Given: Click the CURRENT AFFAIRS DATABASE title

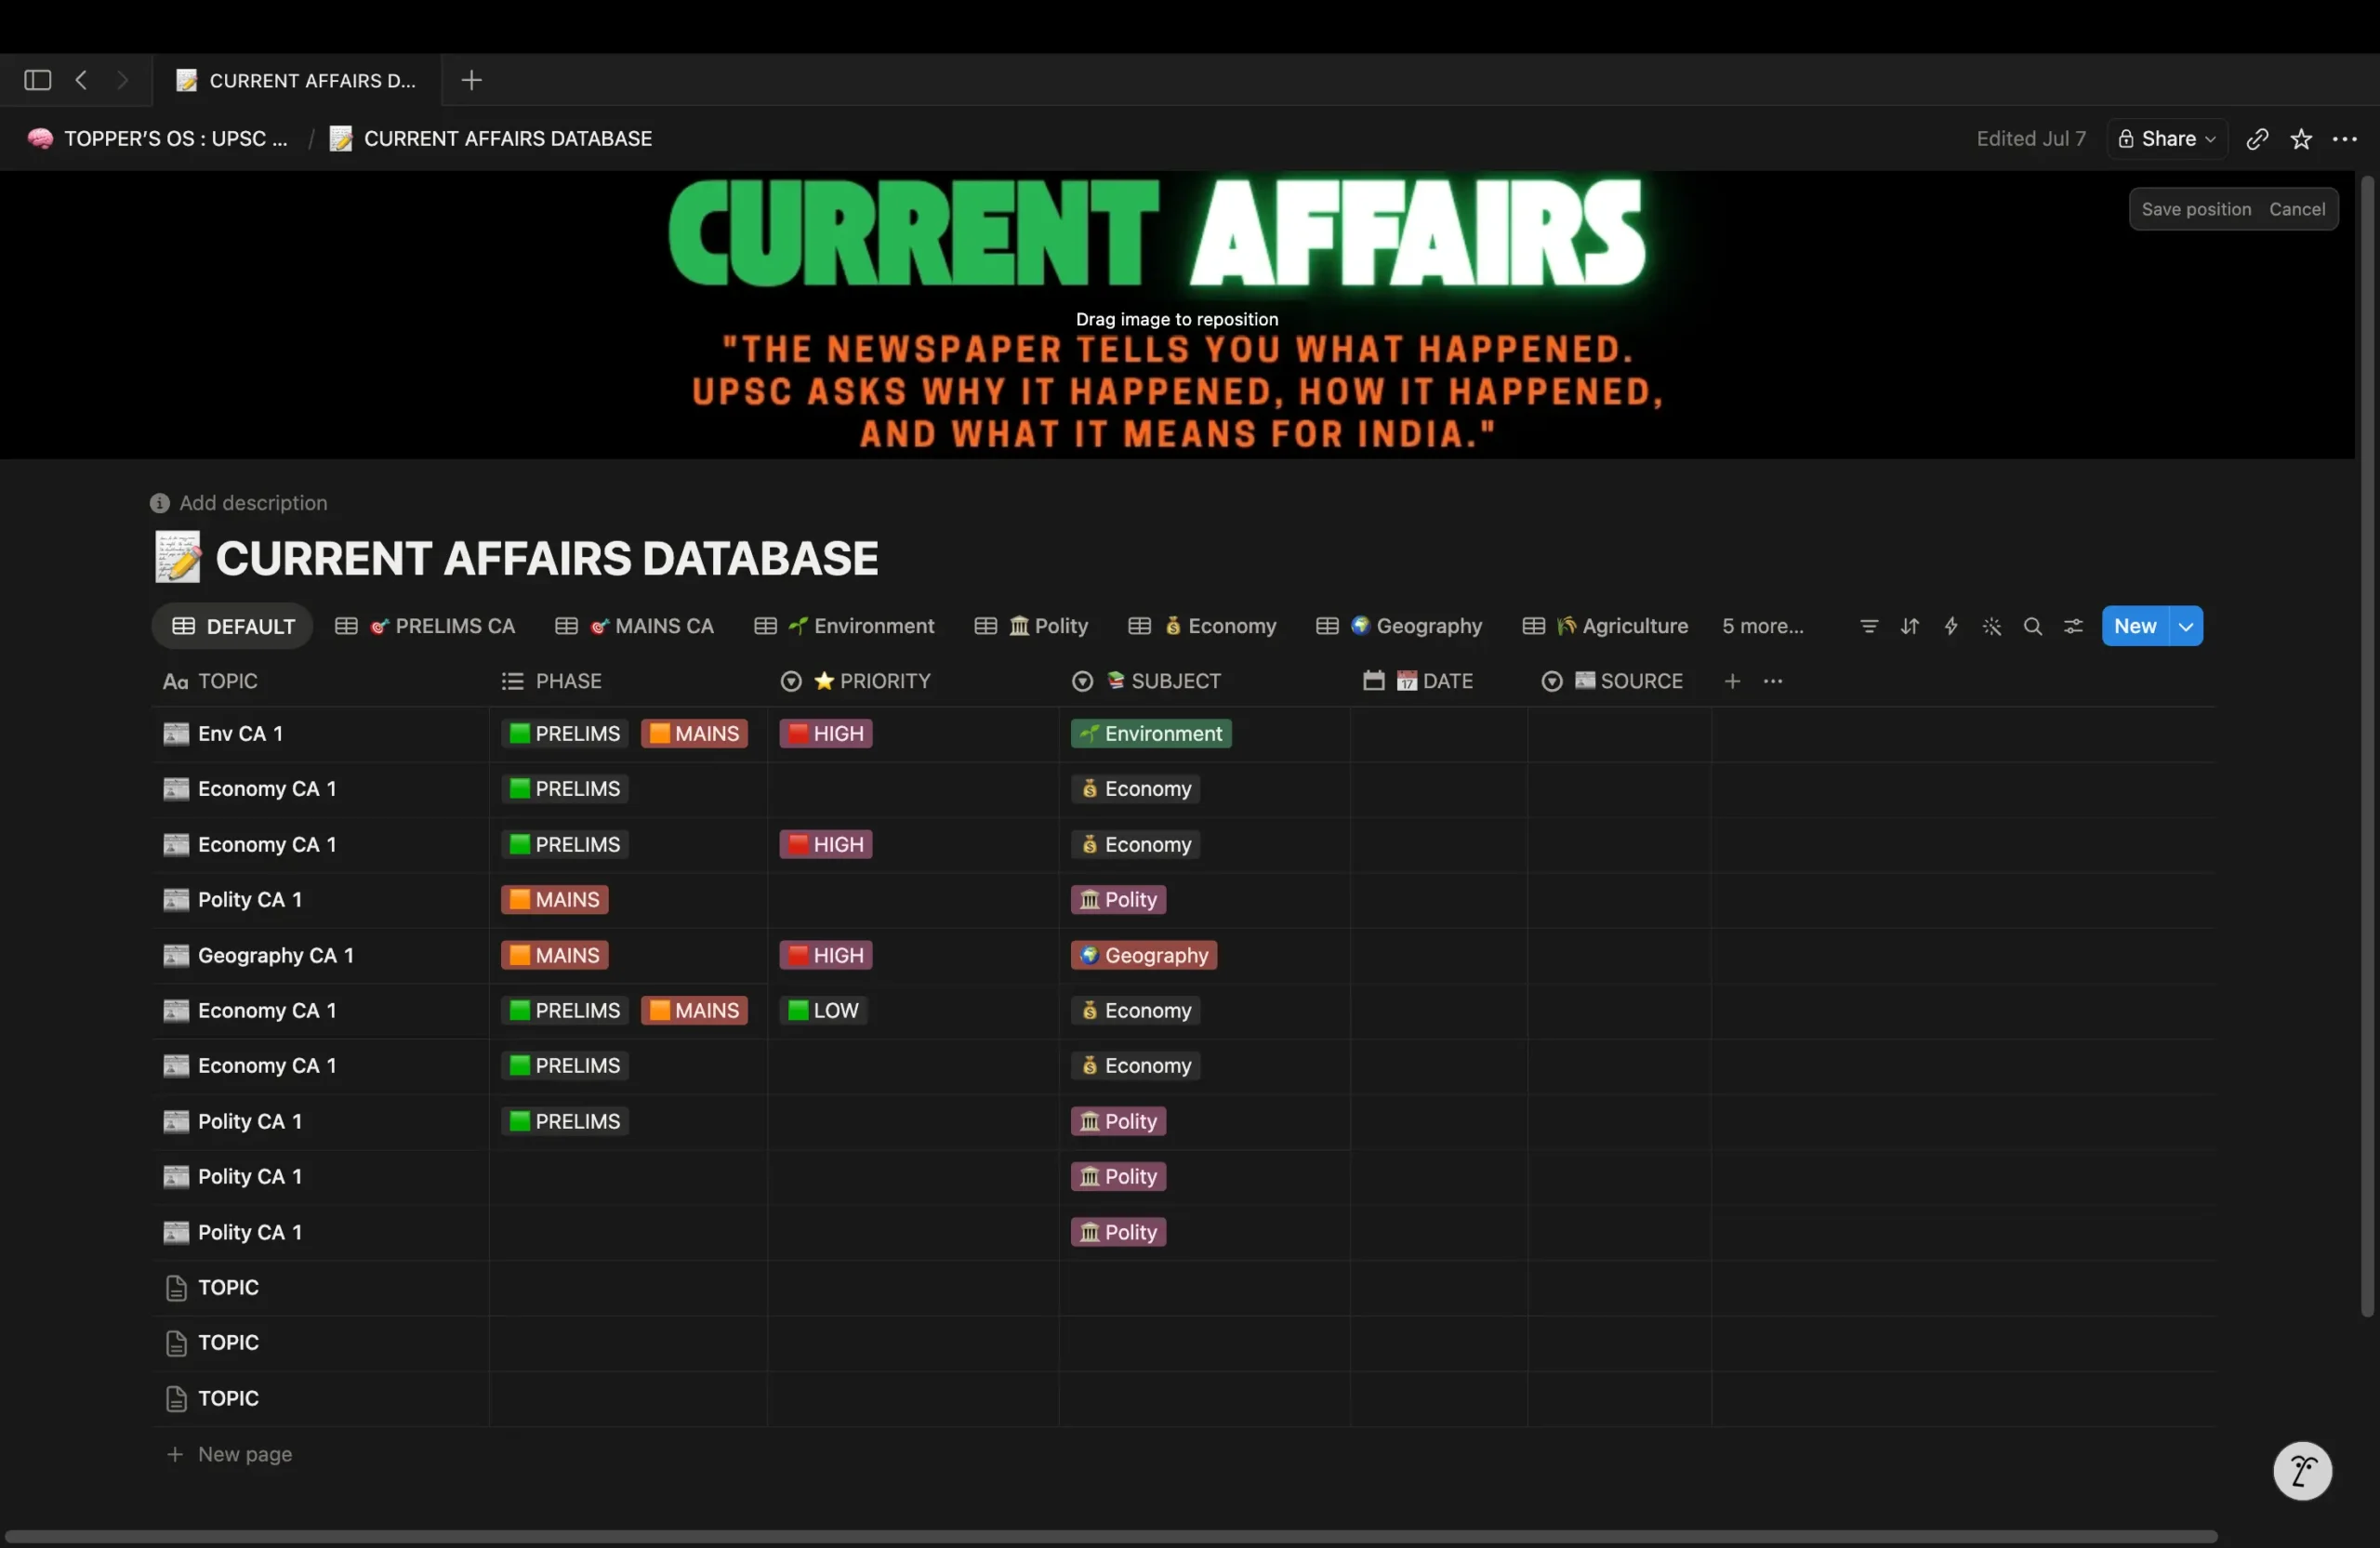Looking at the screenshot, I should coord(547,558).
